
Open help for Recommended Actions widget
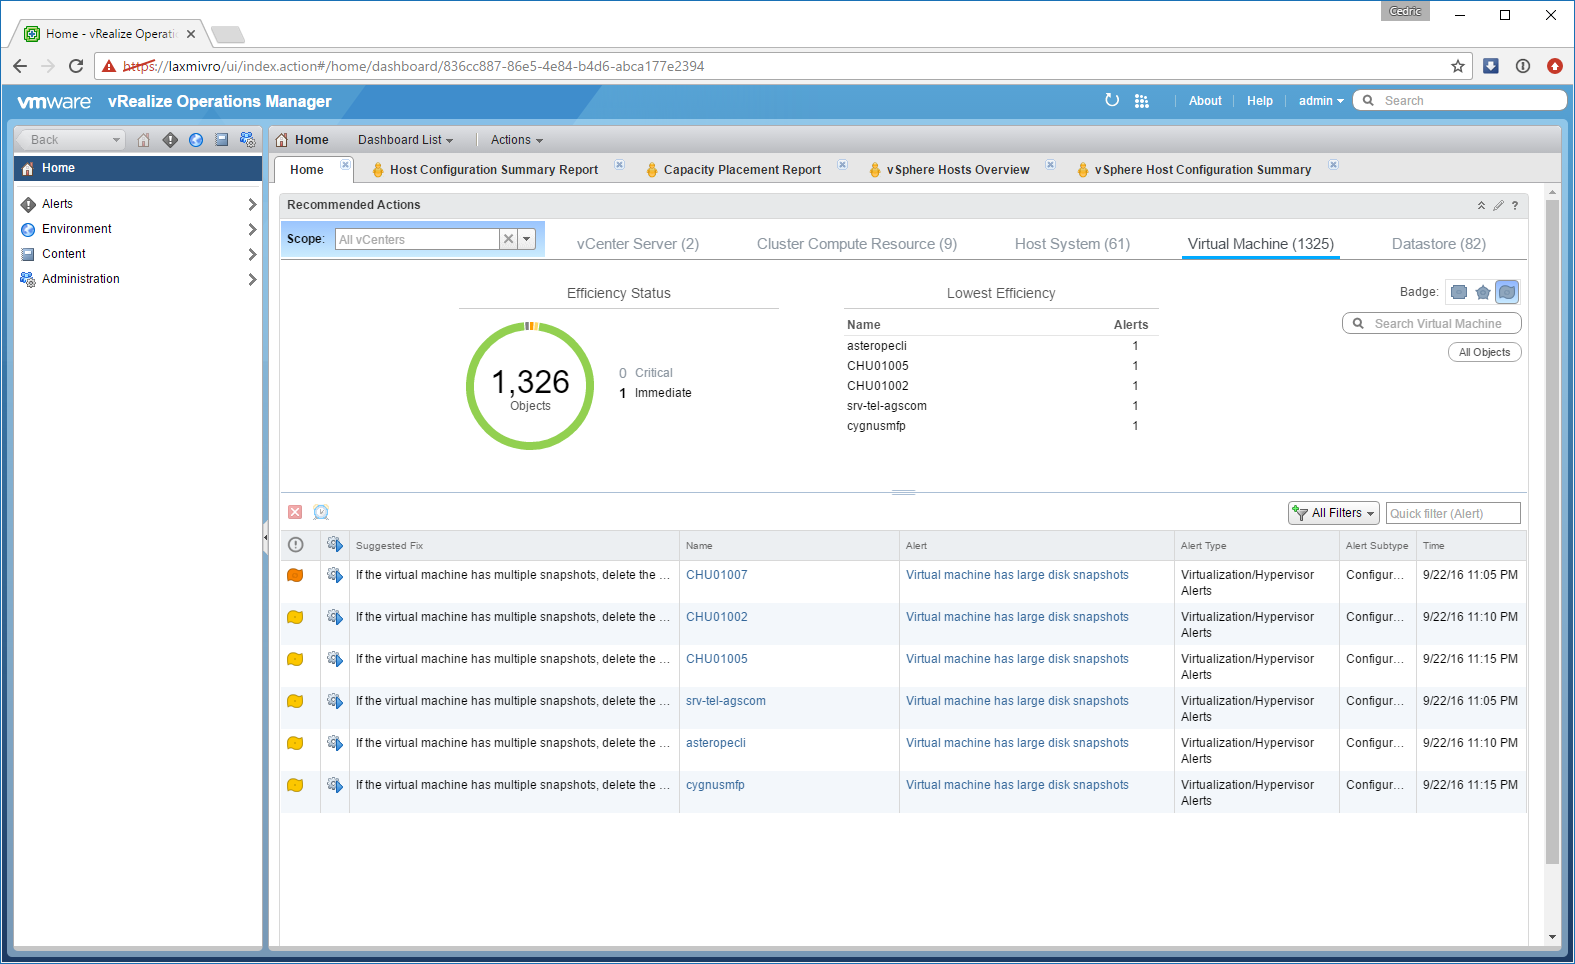(x=1515, y=206)
